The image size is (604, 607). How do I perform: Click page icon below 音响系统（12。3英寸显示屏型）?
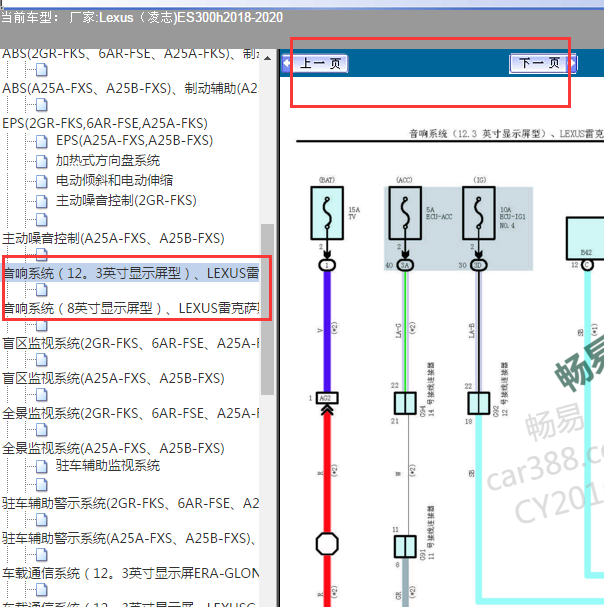click(x=41, y=290)
